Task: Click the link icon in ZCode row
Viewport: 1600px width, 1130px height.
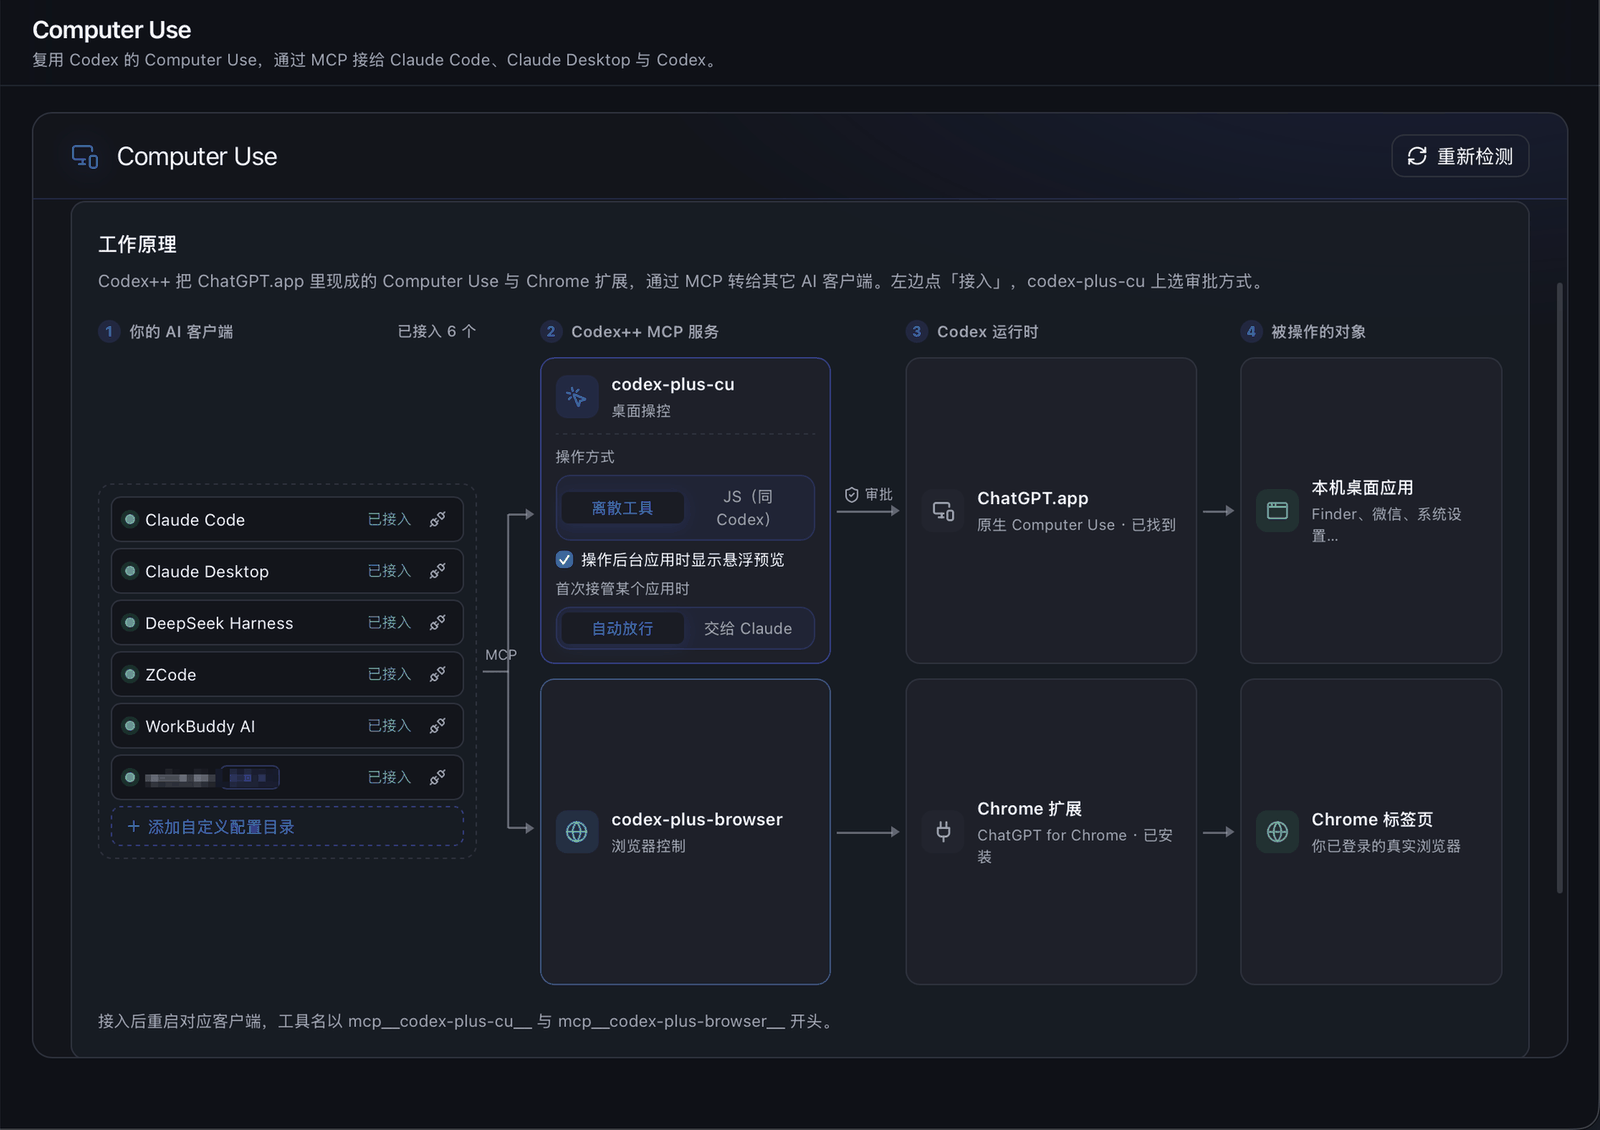Action: coord(437,675)
